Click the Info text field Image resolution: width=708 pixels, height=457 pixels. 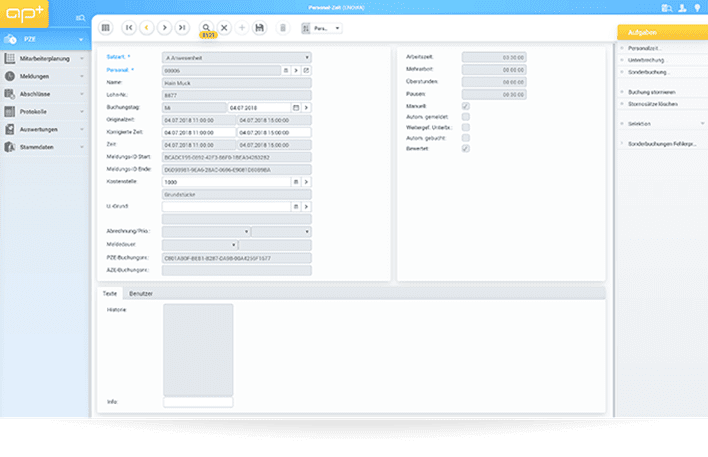click(x=197, y=402)
